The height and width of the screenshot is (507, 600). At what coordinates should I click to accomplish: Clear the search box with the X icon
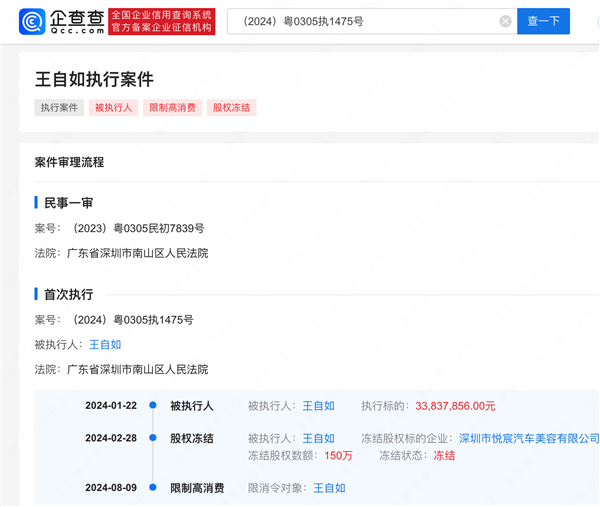[x=505, y=21]
